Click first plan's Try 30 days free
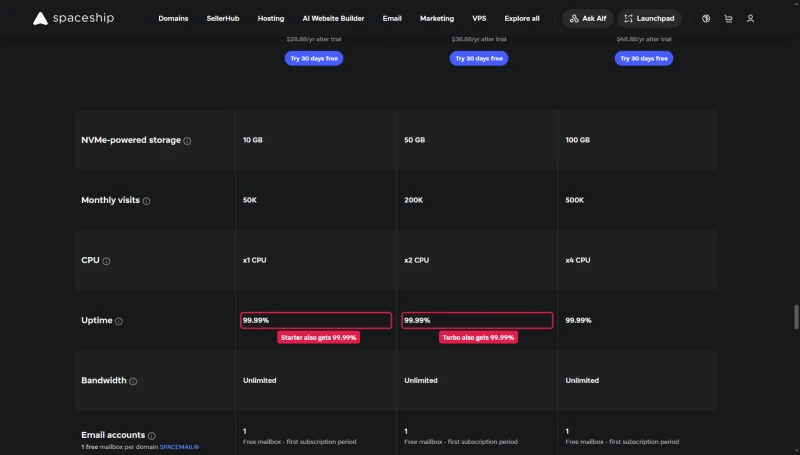The height and width of the screenshot is (455, 800). [314, 58]
